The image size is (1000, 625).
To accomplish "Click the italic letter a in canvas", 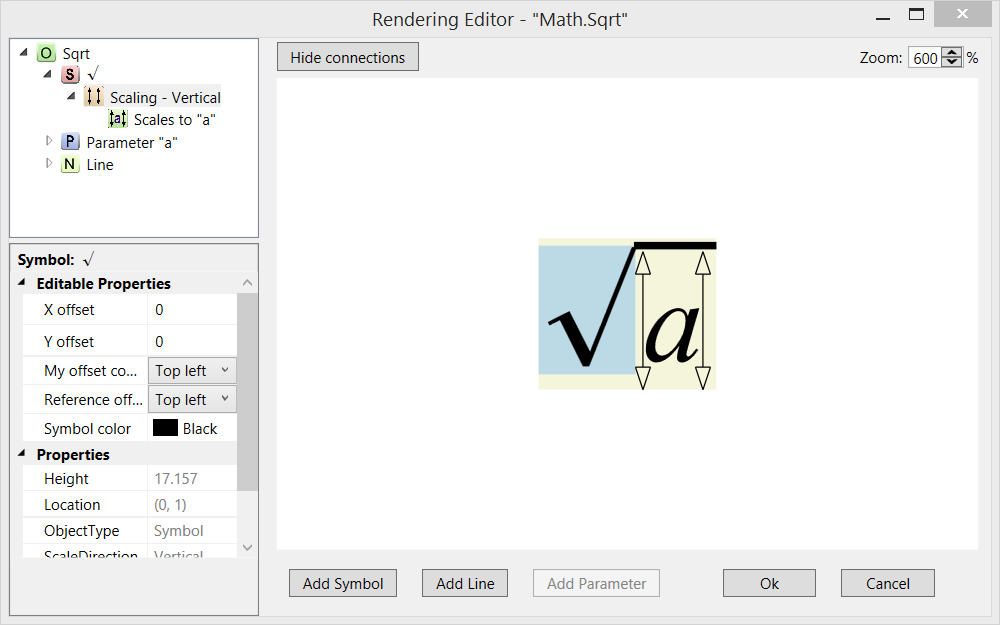I will pos(672,335).
